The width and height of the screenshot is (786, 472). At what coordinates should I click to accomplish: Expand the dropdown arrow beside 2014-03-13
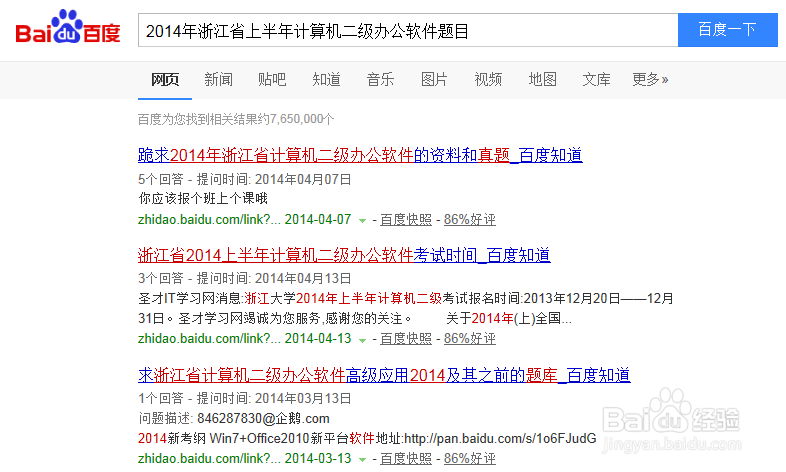[362, 459]
